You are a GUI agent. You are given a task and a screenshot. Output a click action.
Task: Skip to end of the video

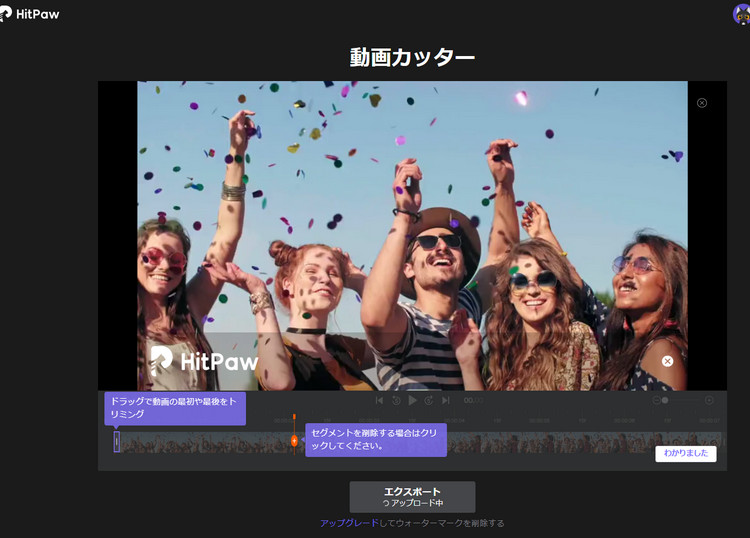445,400
